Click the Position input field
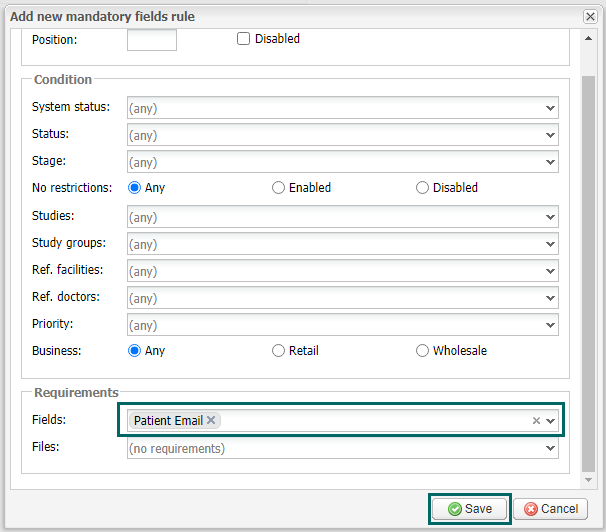Image resolution: width=606 pixels, height=532 pixels. pos(152,40)
